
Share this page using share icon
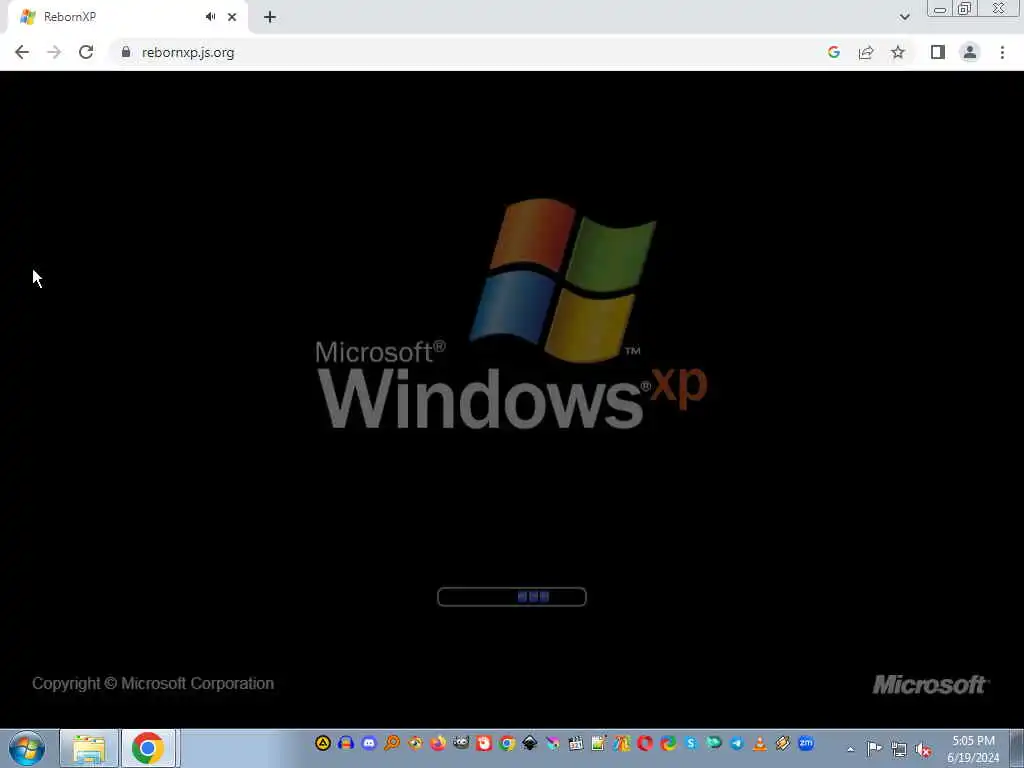(866, 52)
